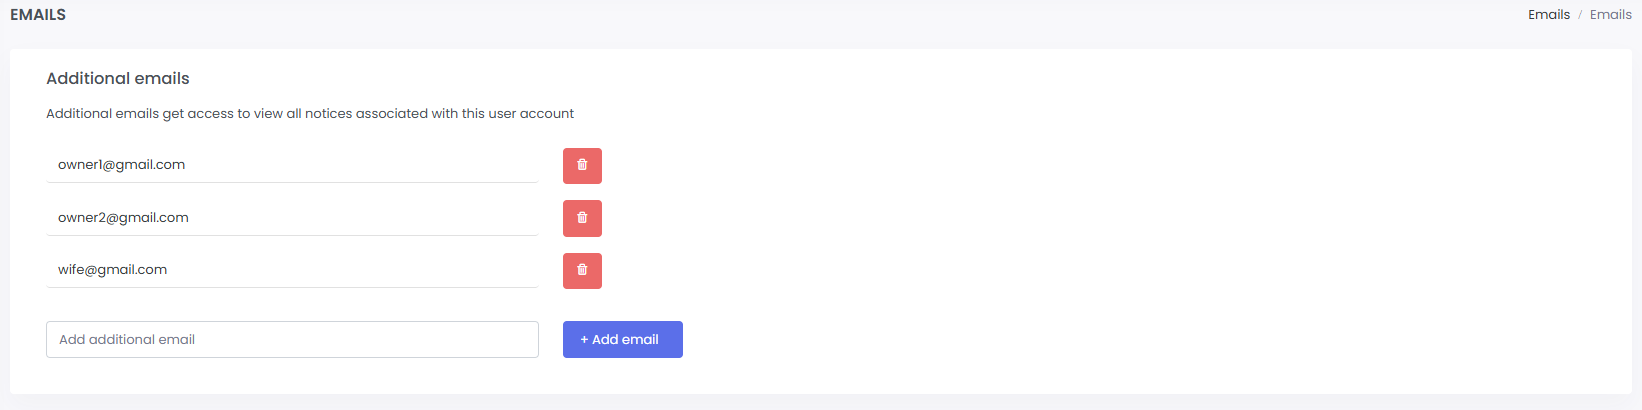This screenshot has width=1642, height=410.
Task: Click the EMAILS page title
Action: click(38, 14)
